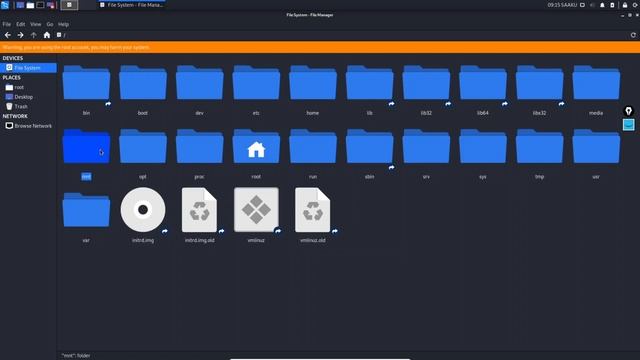Open the media folder
This screenshot has height=360, width=640.
tap(596, 83)
